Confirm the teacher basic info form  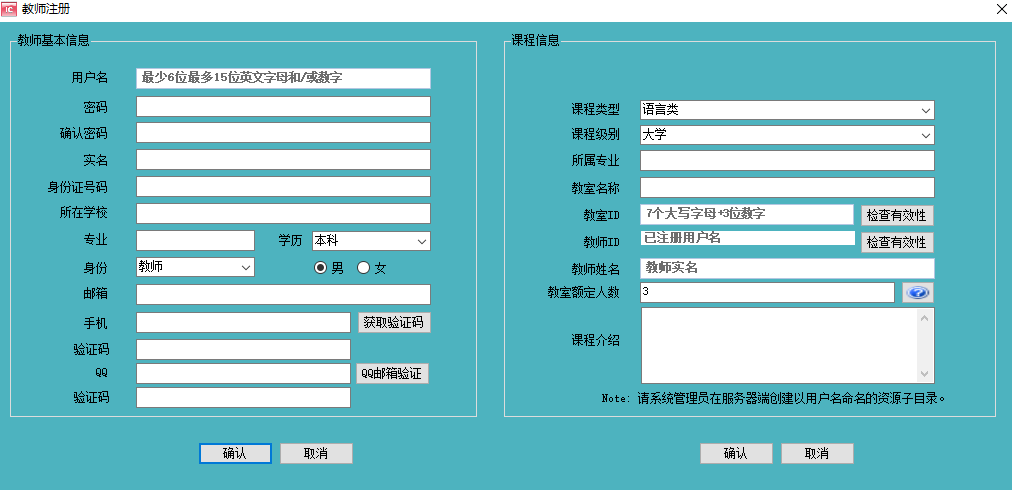click(x=235, y=453)
